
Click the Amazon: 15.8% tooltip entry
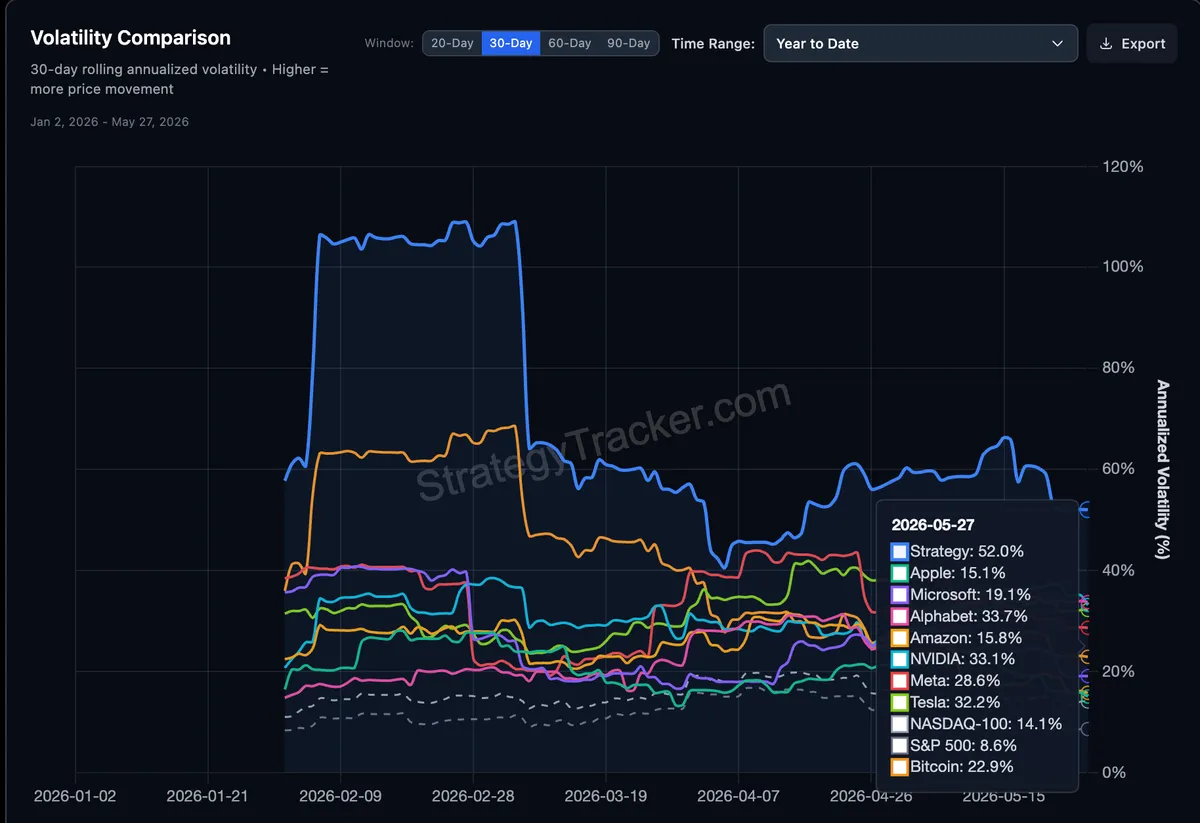(x=957, y=638)
